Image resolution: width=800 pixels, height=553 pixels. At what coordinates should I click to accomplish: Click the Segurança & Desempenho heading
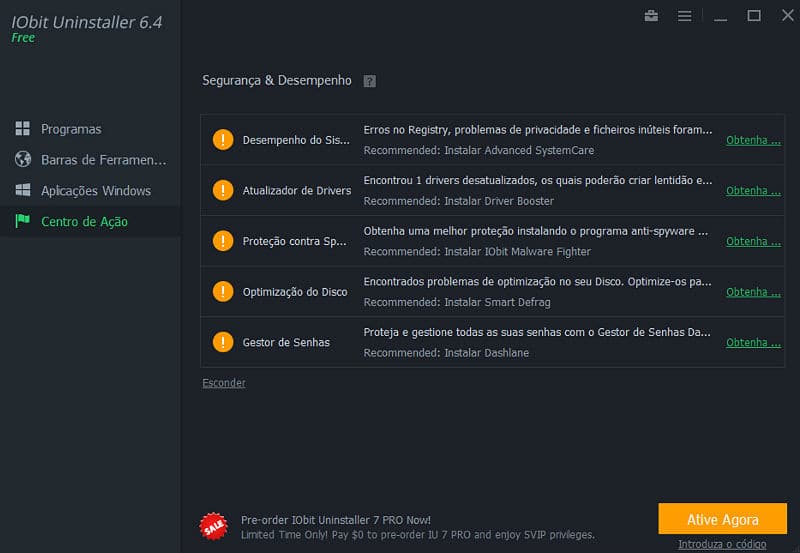click(x=277, y=81)
